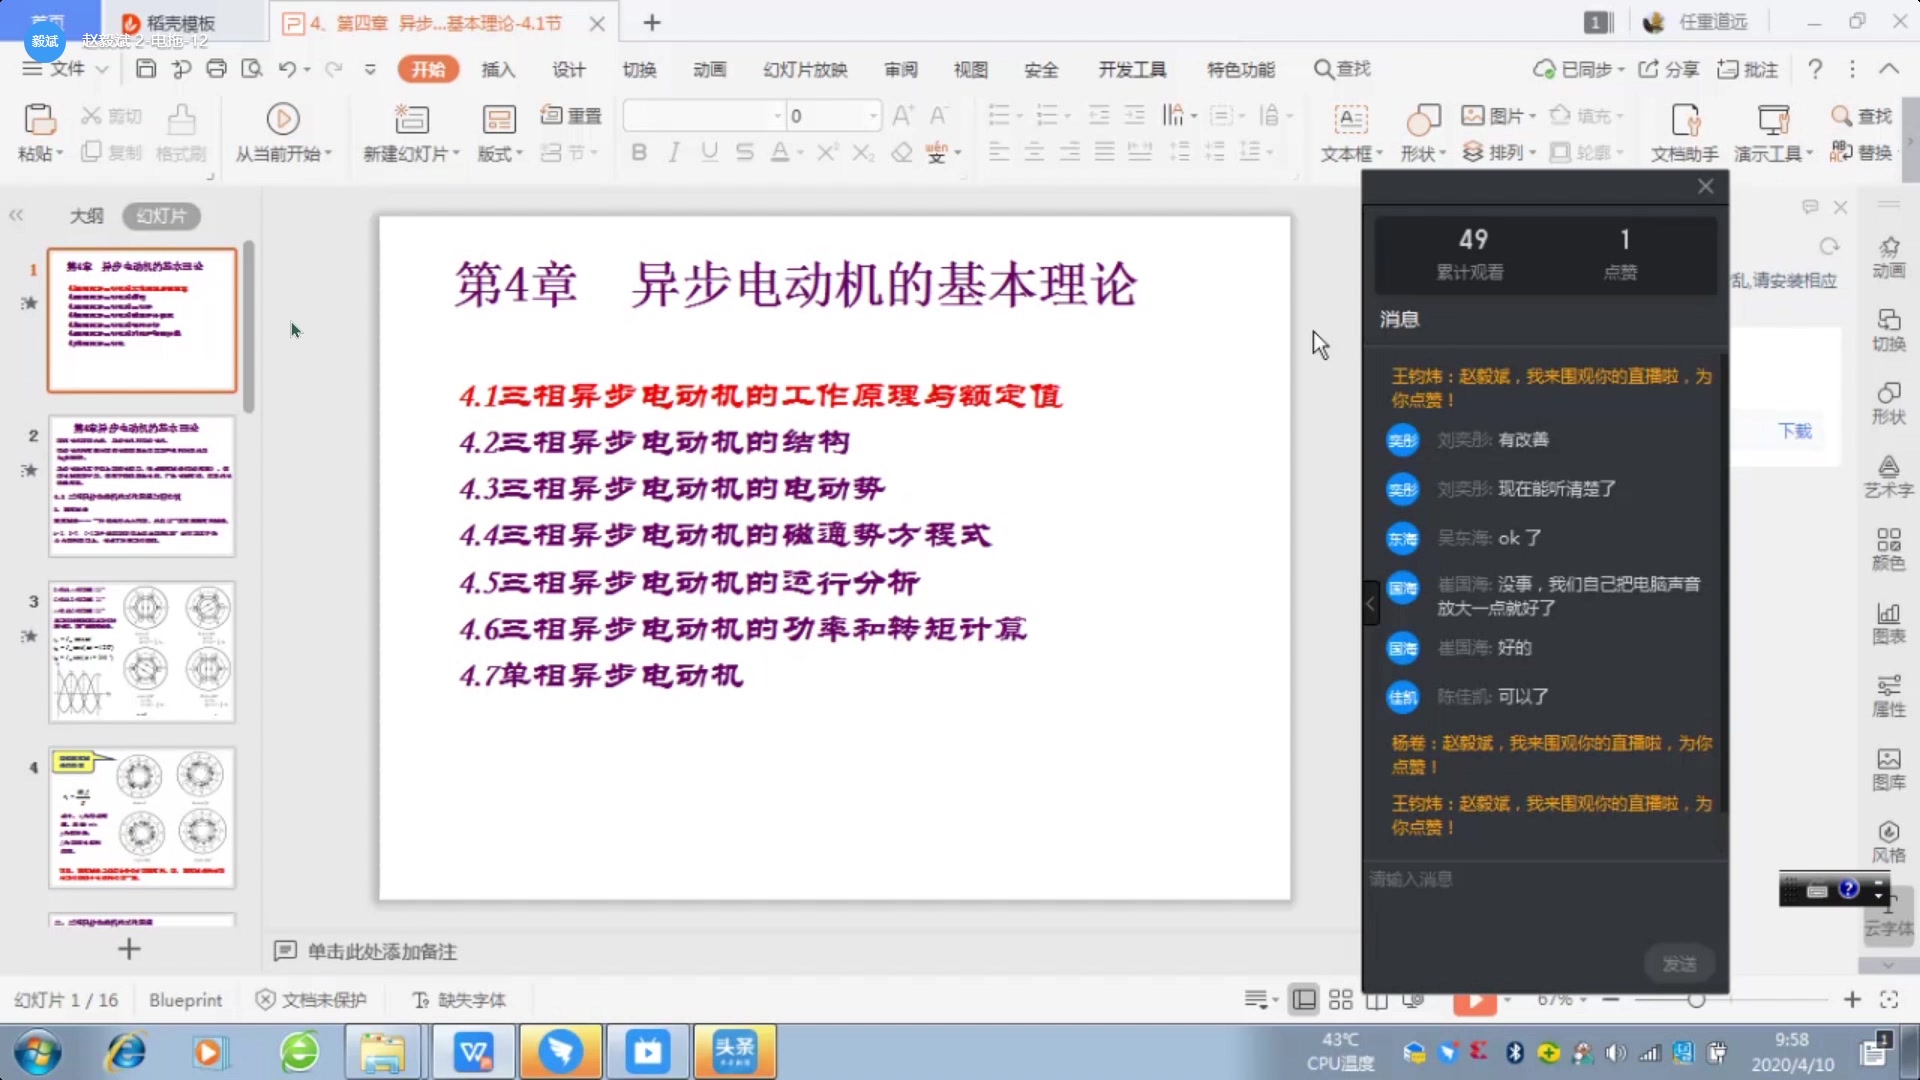Select slide 3 thumbnail

tap(142, 652)
